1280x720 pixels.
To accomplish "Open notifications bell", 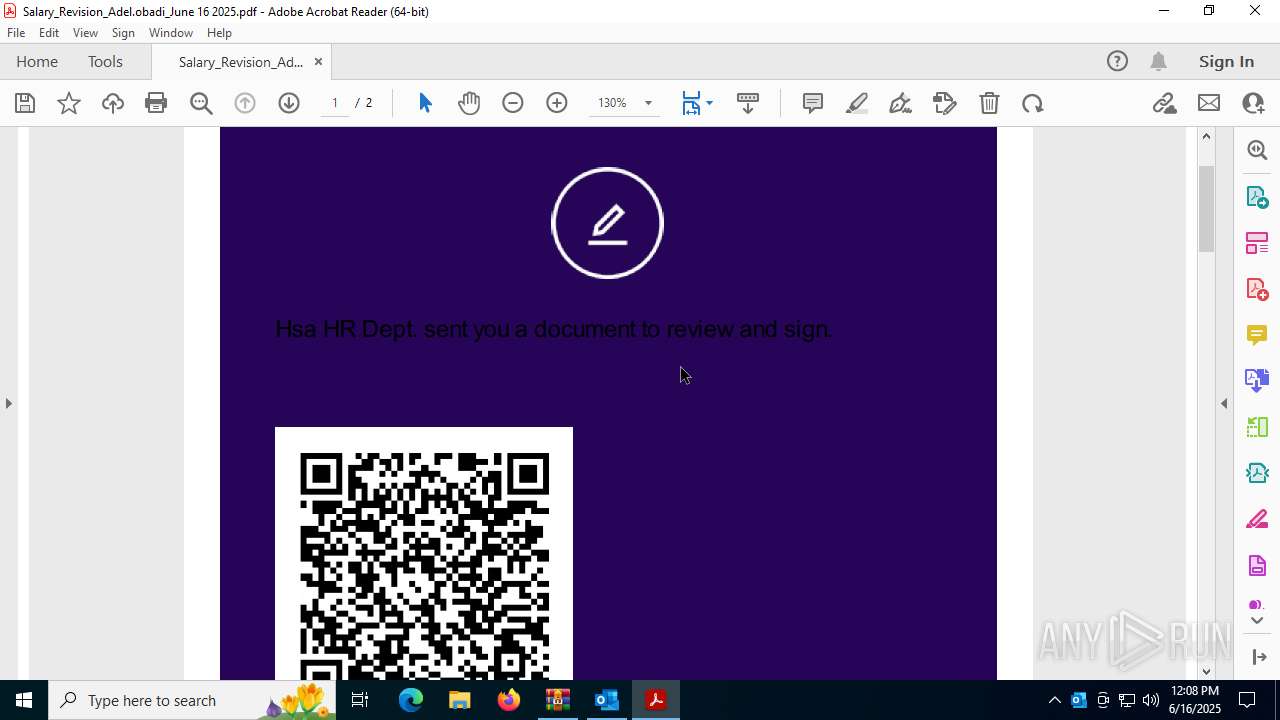I will (1158, 61).
